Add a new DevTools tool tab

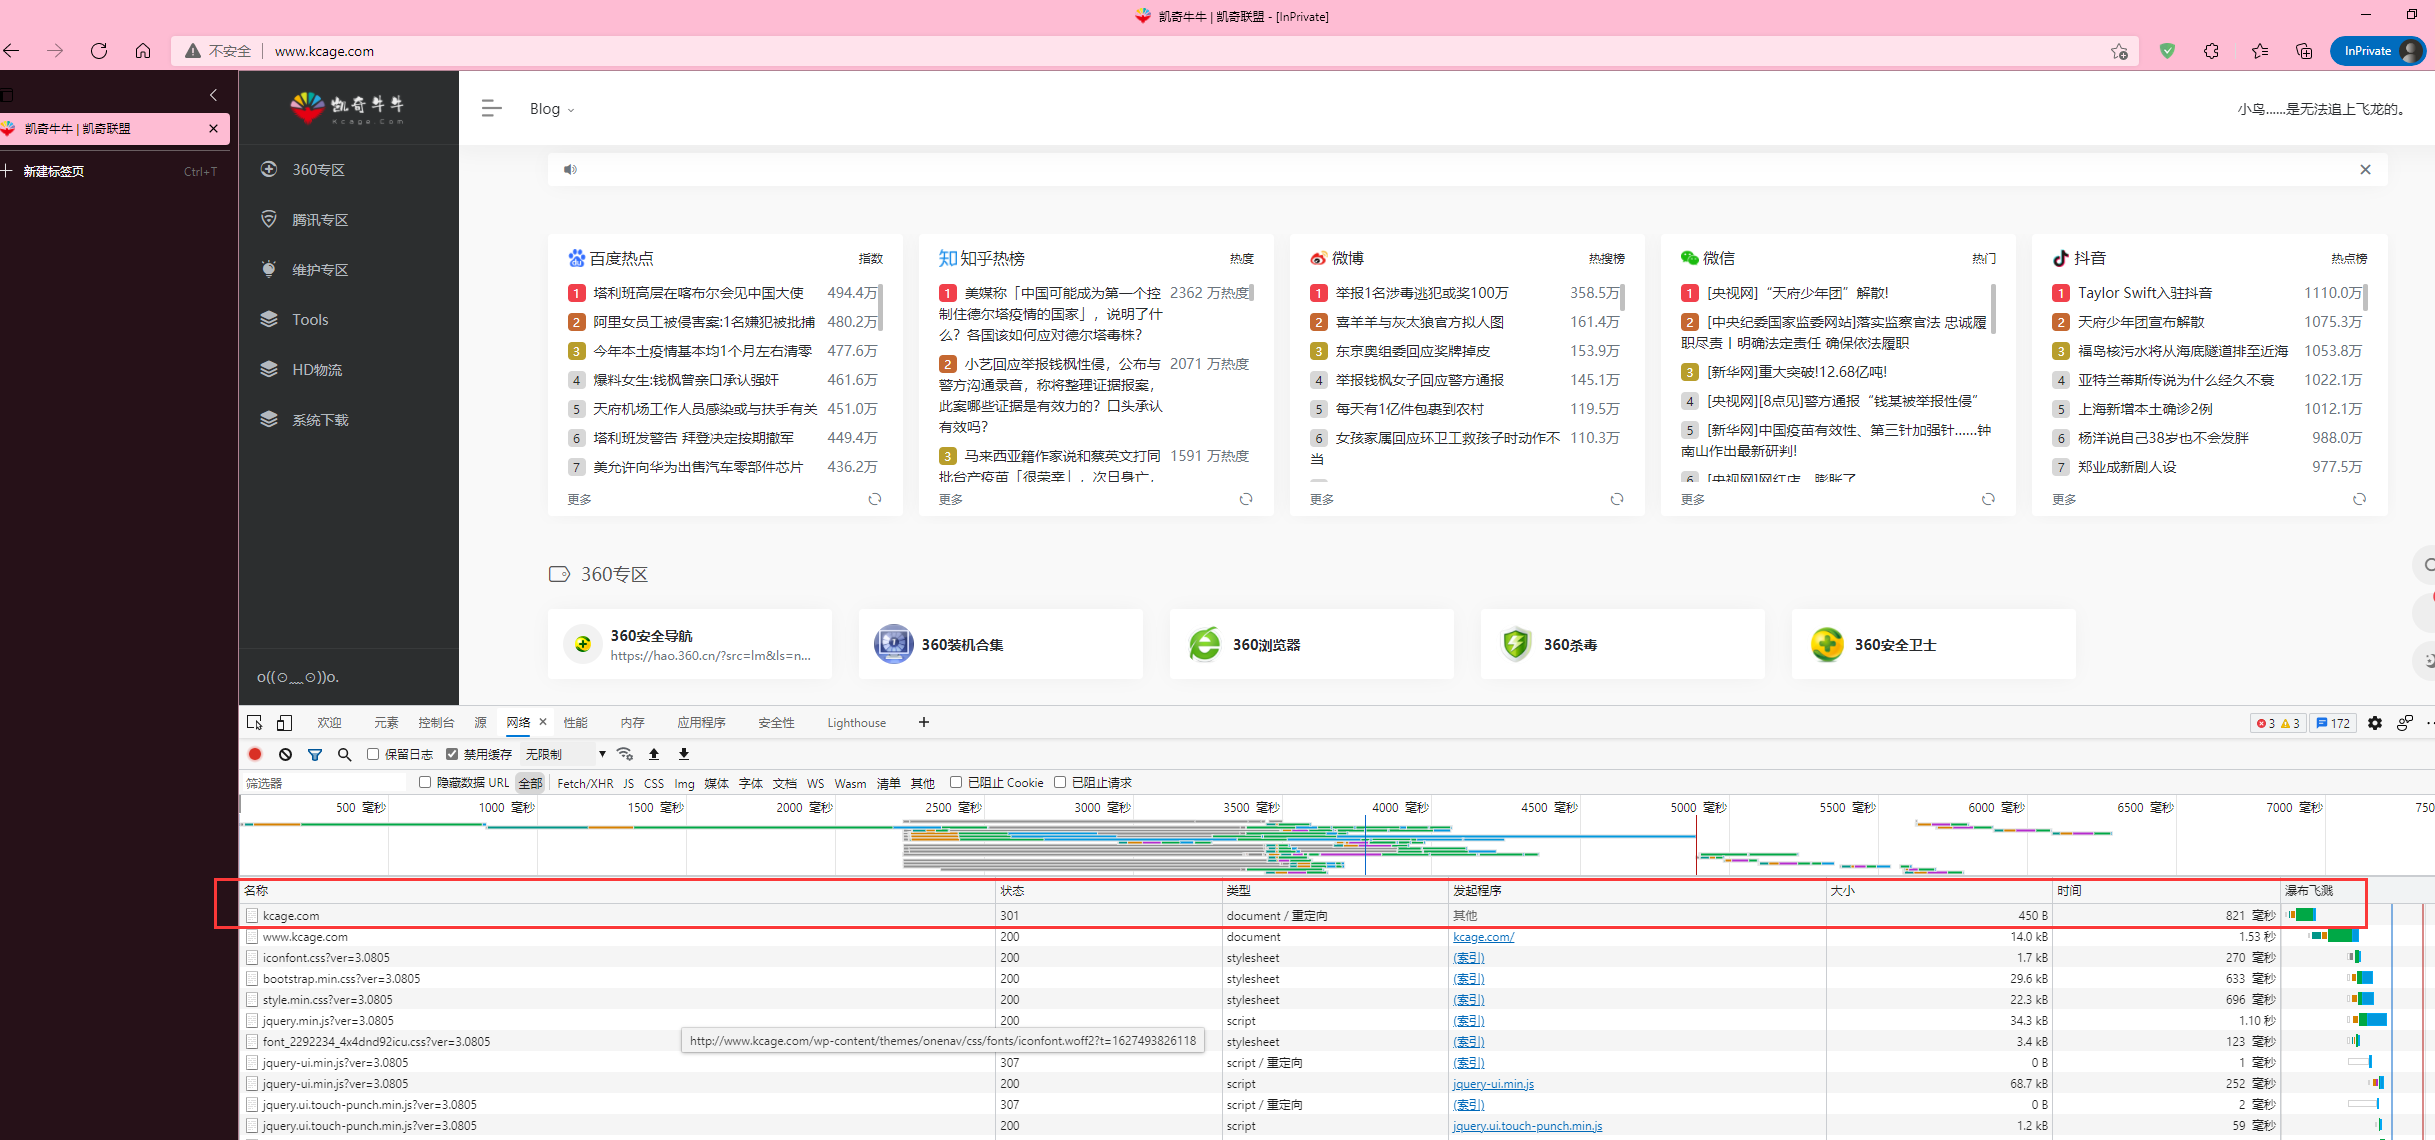tap(924, 722)
